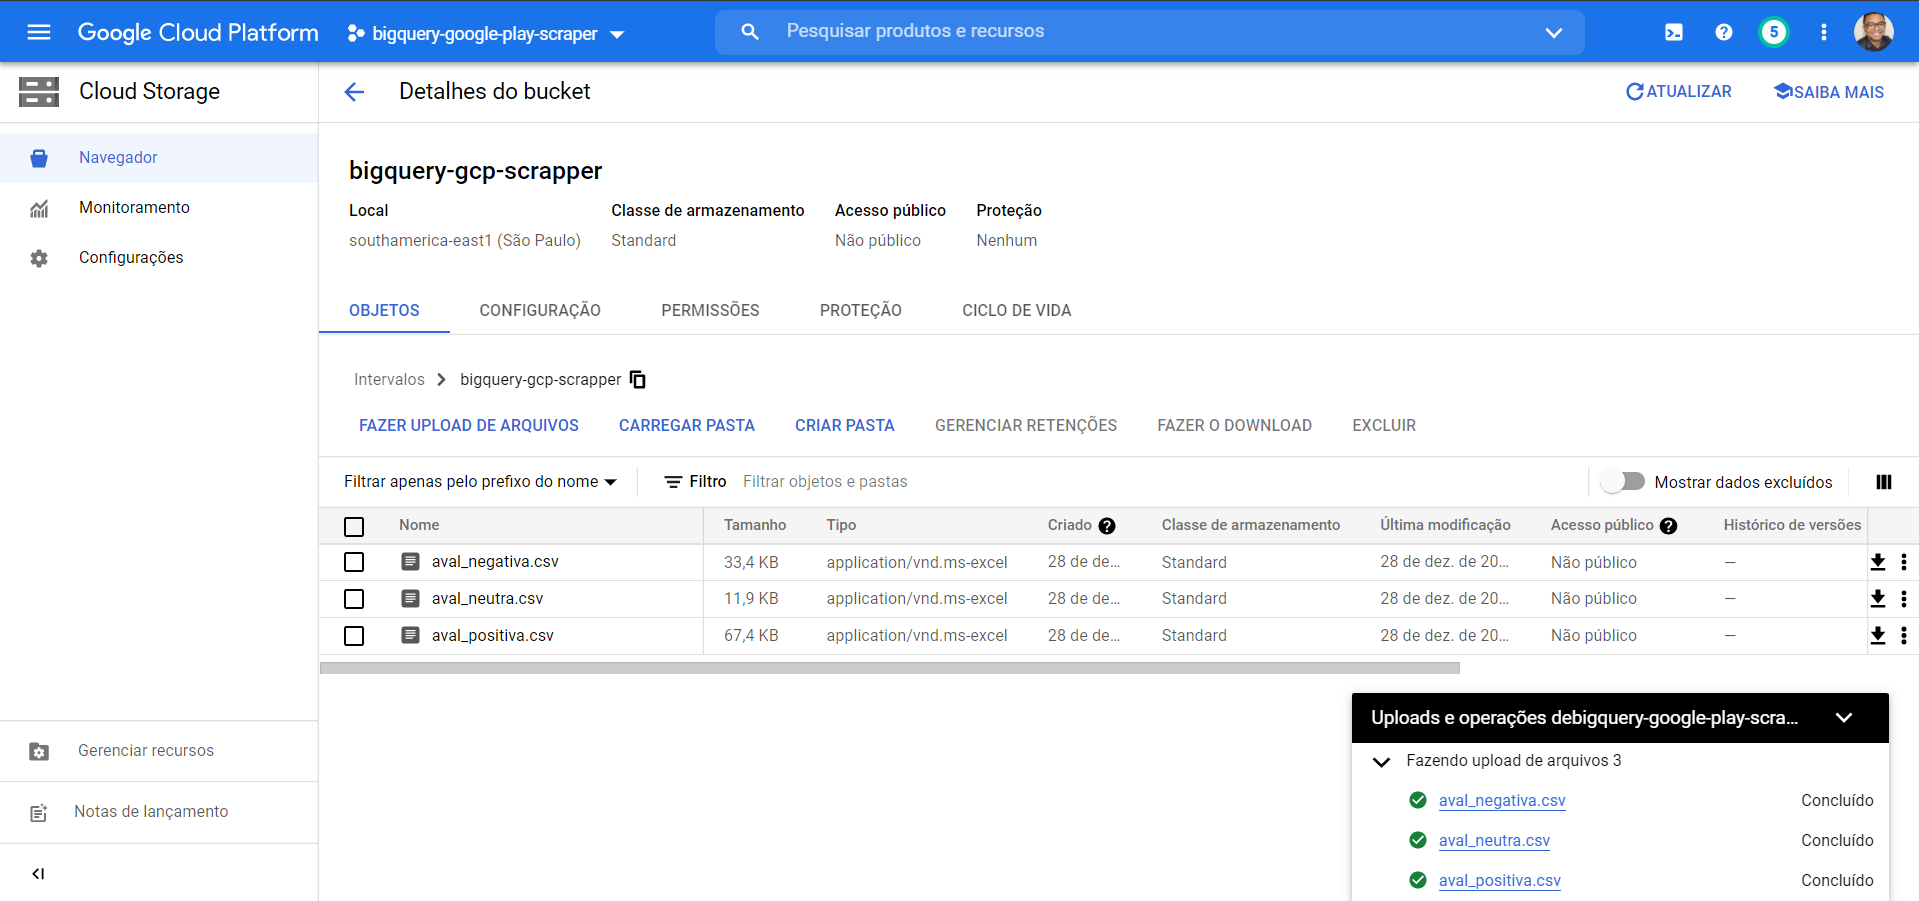
Task: Open the user account avatar
Action: click(1874, 32)
